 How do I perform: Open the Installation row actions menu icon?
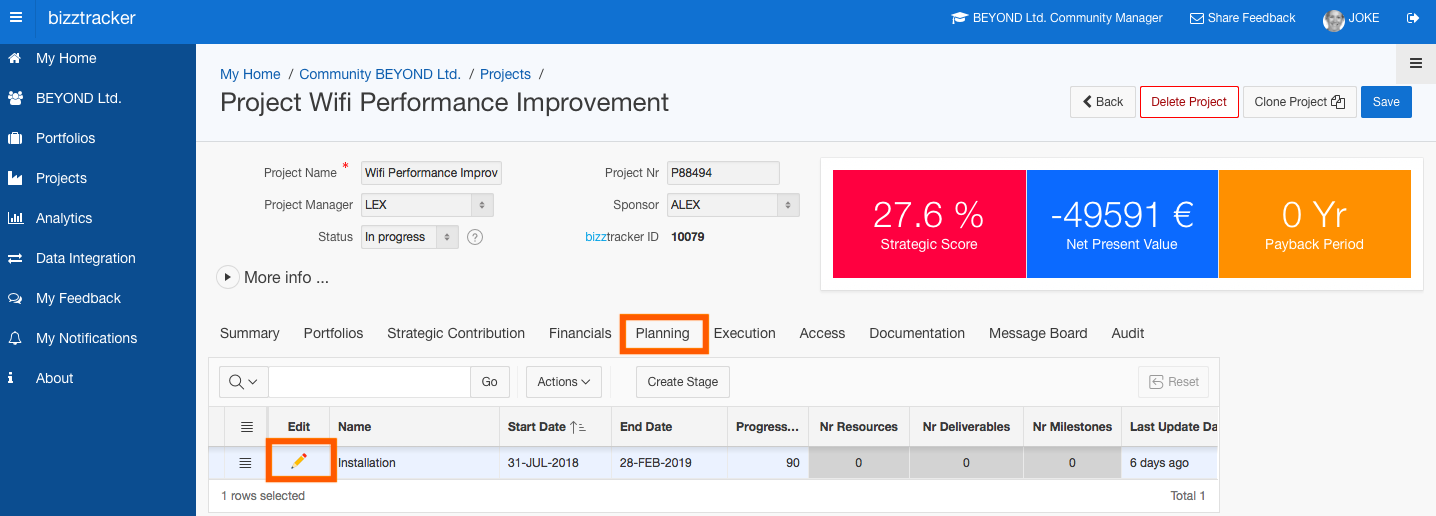[x=246, y=463]
